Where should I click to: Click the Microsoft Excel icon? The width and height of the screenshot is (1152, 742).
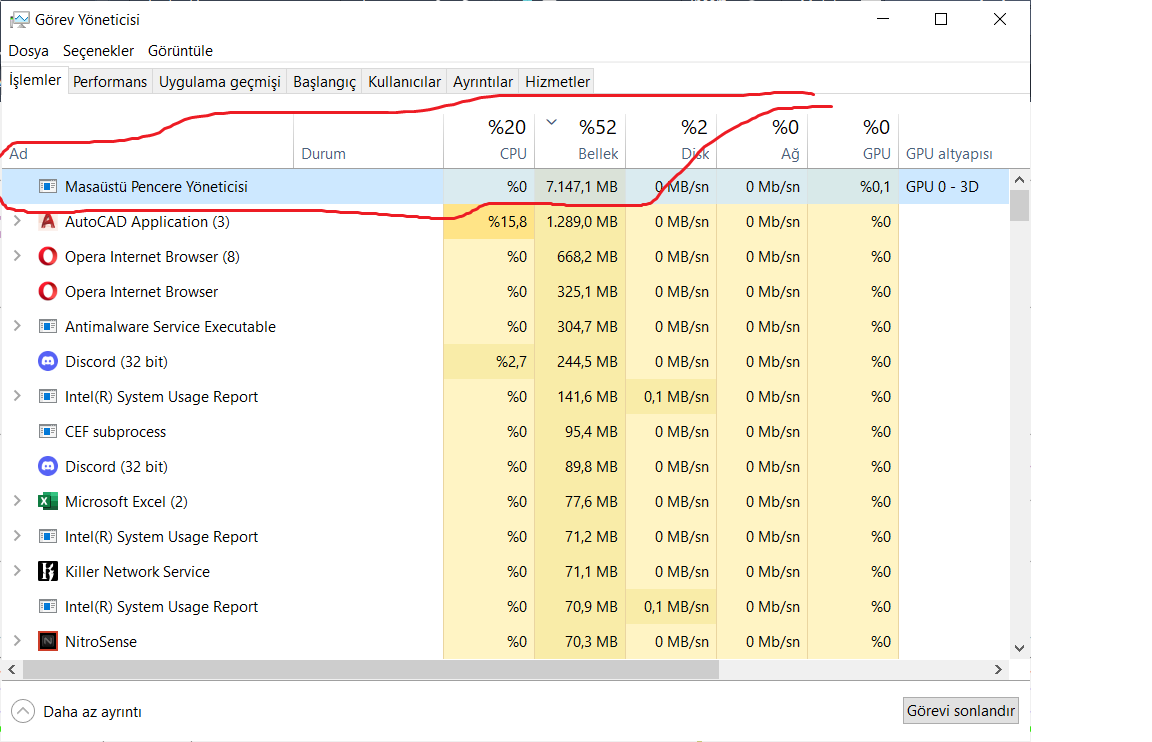(48, 502)
